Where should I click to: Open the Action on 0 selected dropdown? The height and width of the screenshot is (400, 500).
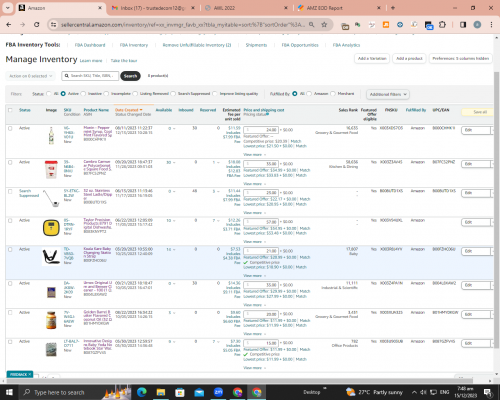tap(30, 76)
